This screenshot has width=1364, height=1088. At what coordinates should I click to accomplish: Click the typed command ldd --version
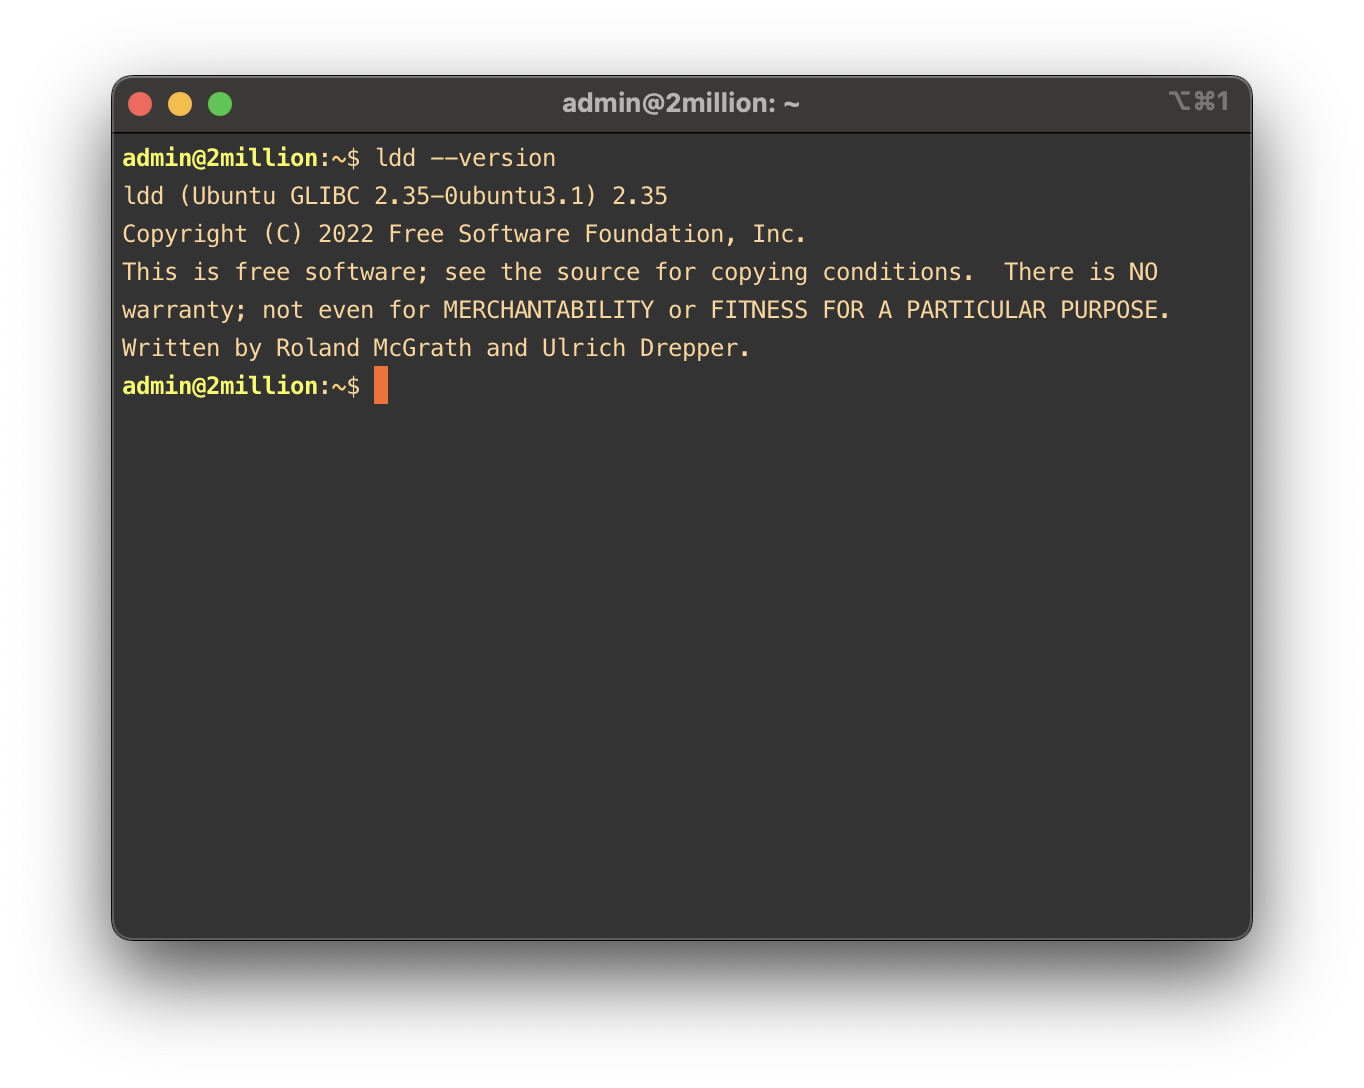[x=465, y=158]
